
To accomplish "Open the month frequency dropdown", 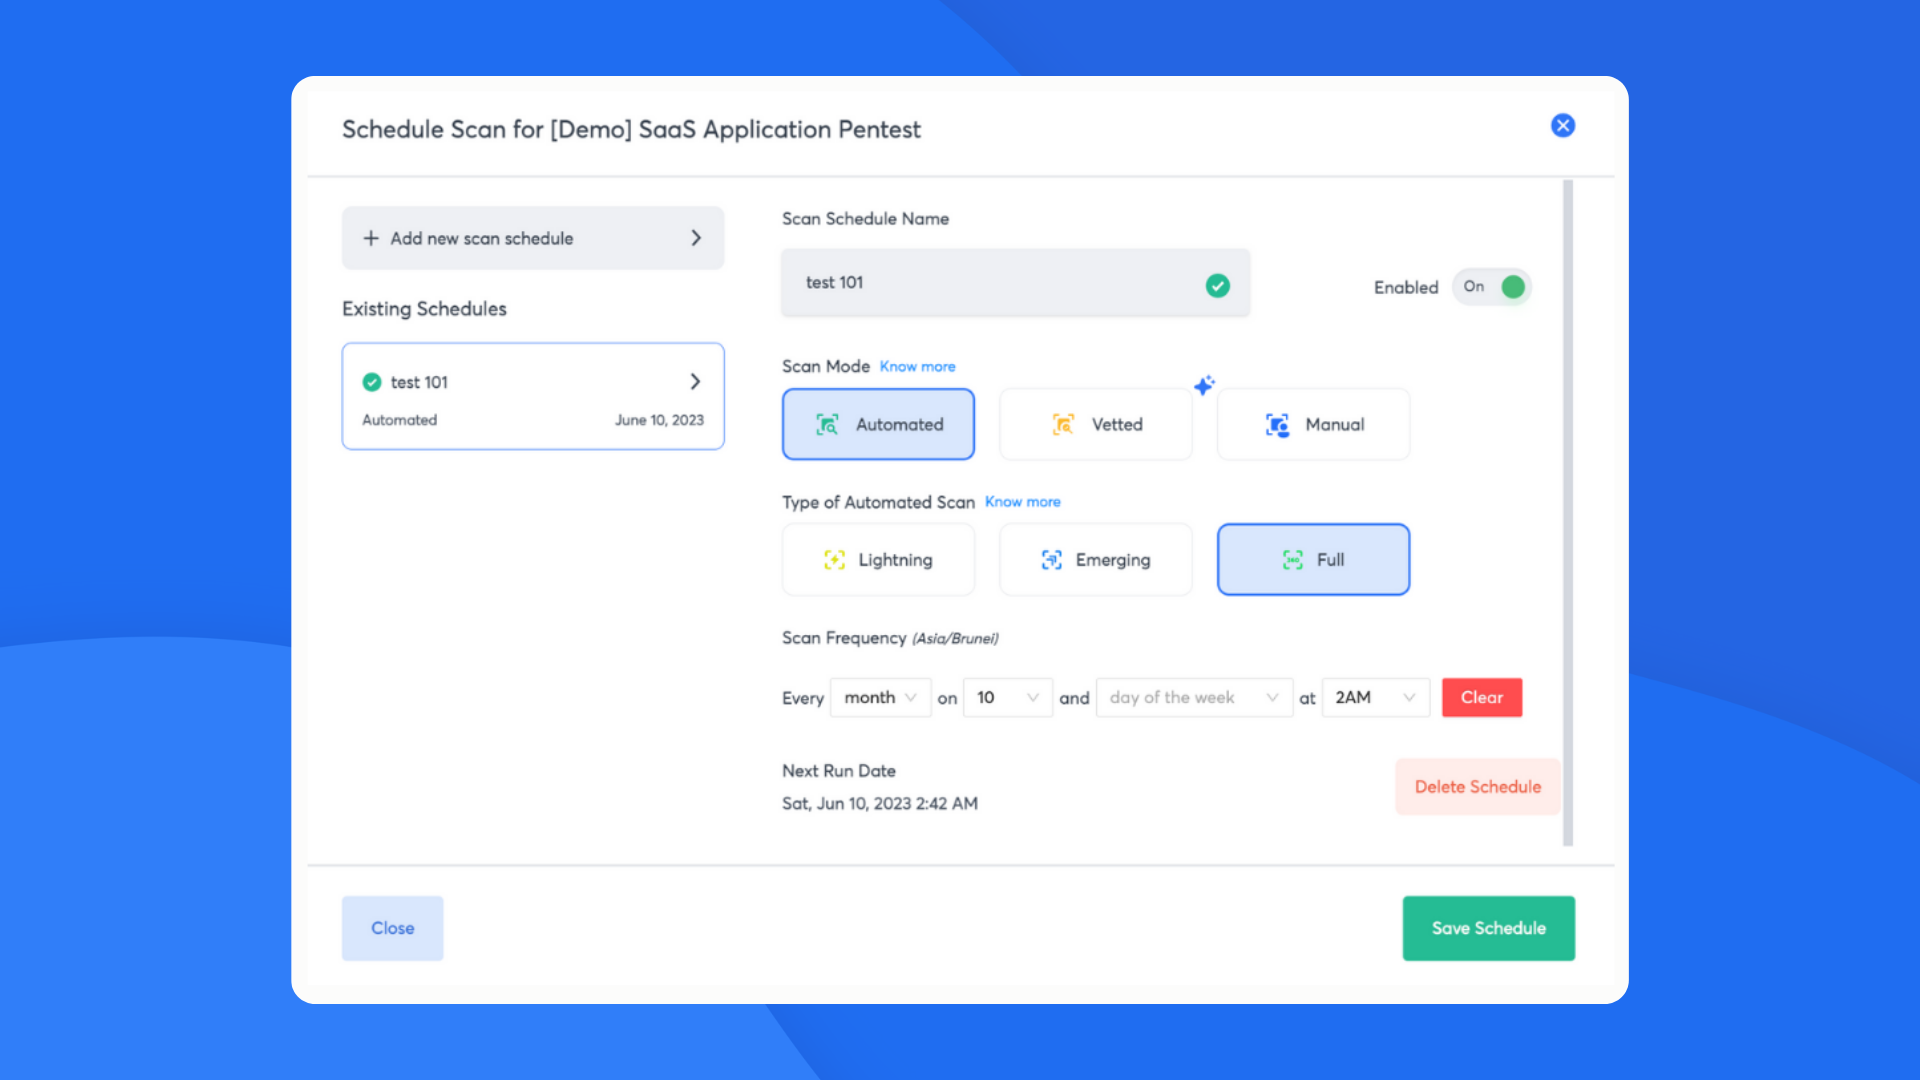I will [x=880, y=697].
